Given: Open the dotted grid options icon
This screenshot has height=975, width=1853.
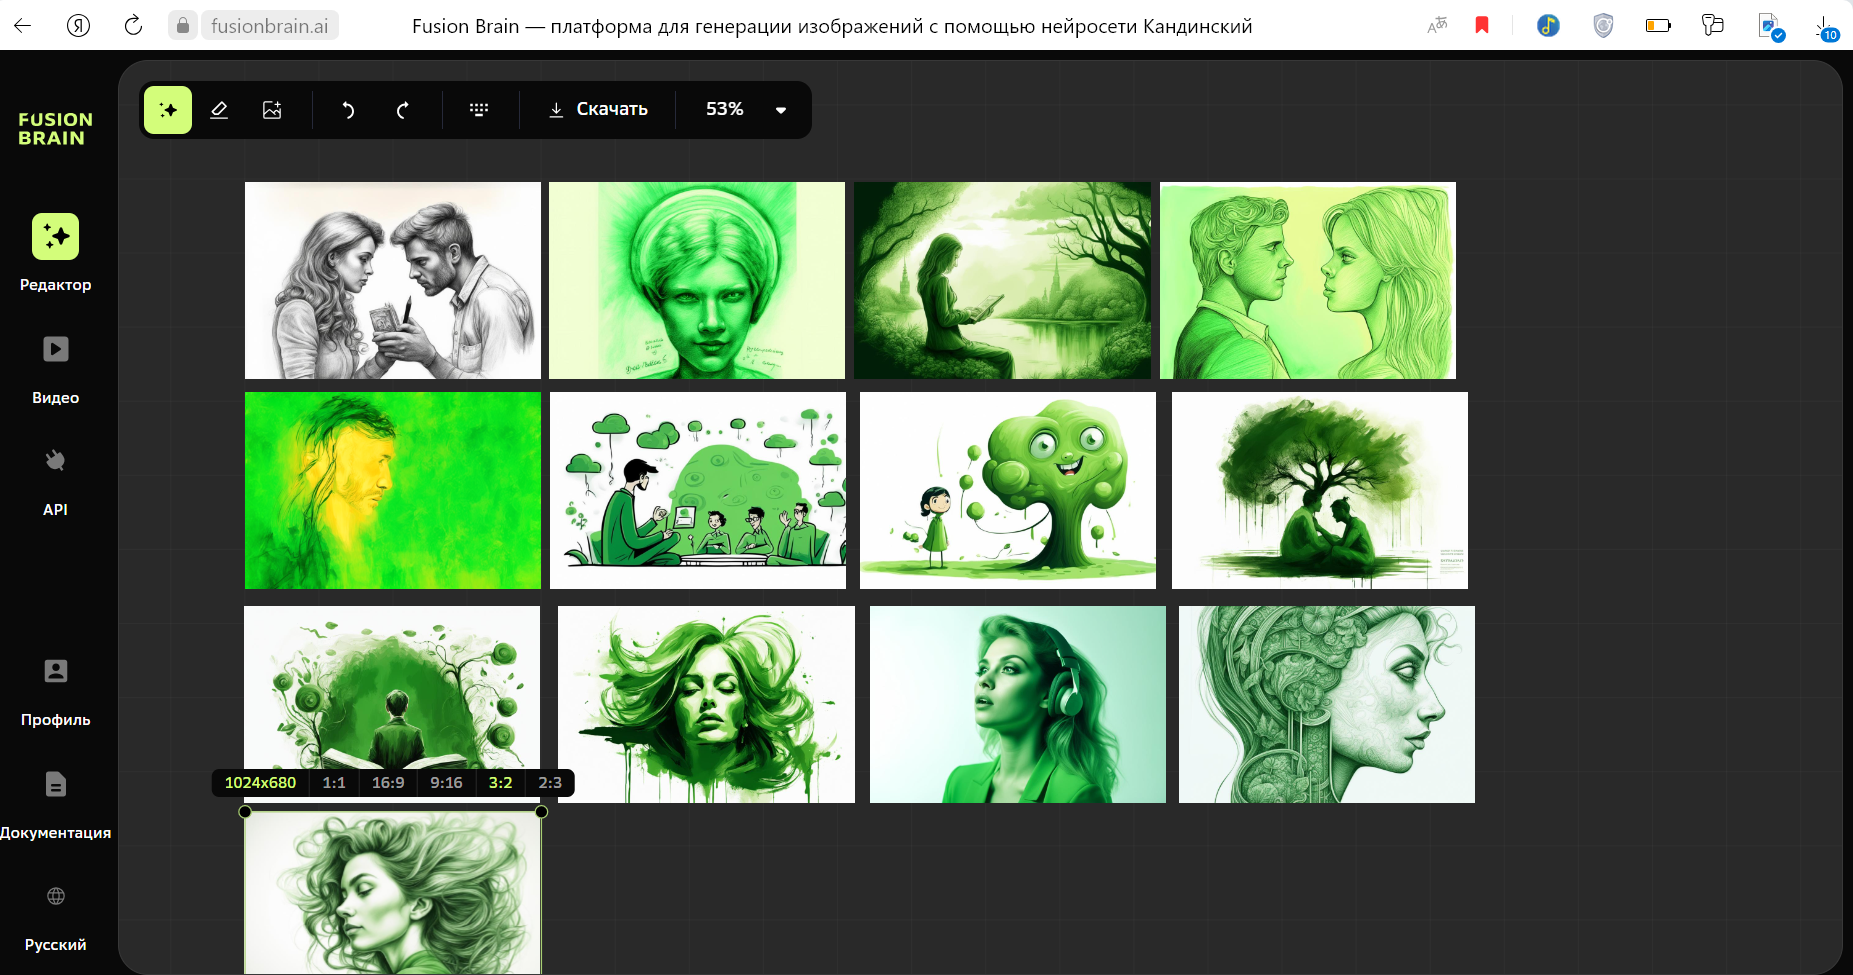Looking at the screenshot, I should coord(479,110).
